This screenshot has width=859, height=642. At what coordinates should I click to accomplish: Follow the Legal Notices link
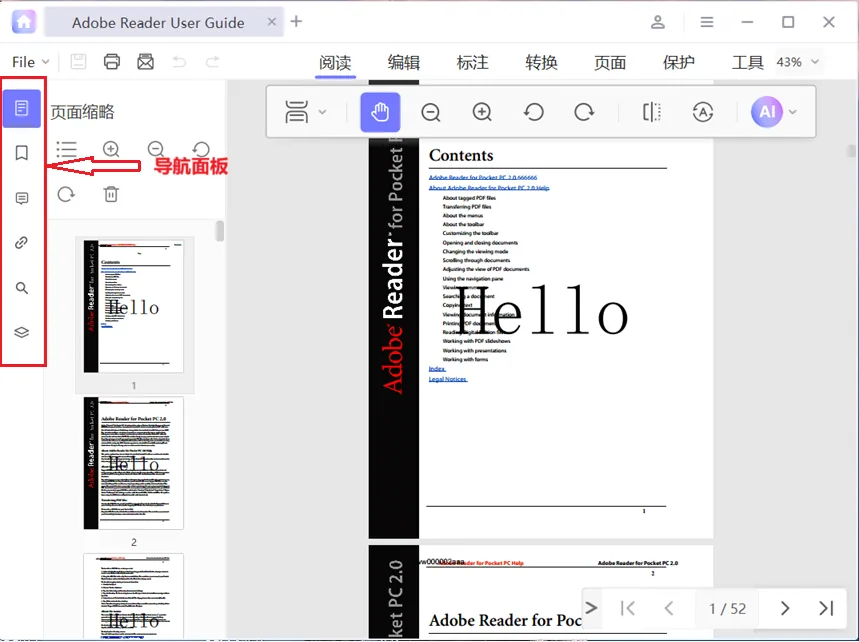tap(448, 379)
